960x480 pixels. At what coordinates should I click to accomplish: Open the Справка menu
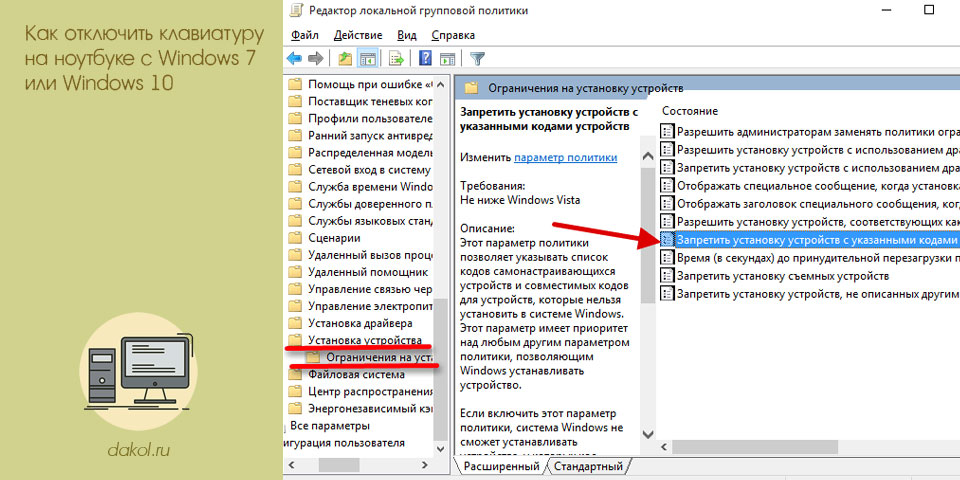(x=452, y=35)
